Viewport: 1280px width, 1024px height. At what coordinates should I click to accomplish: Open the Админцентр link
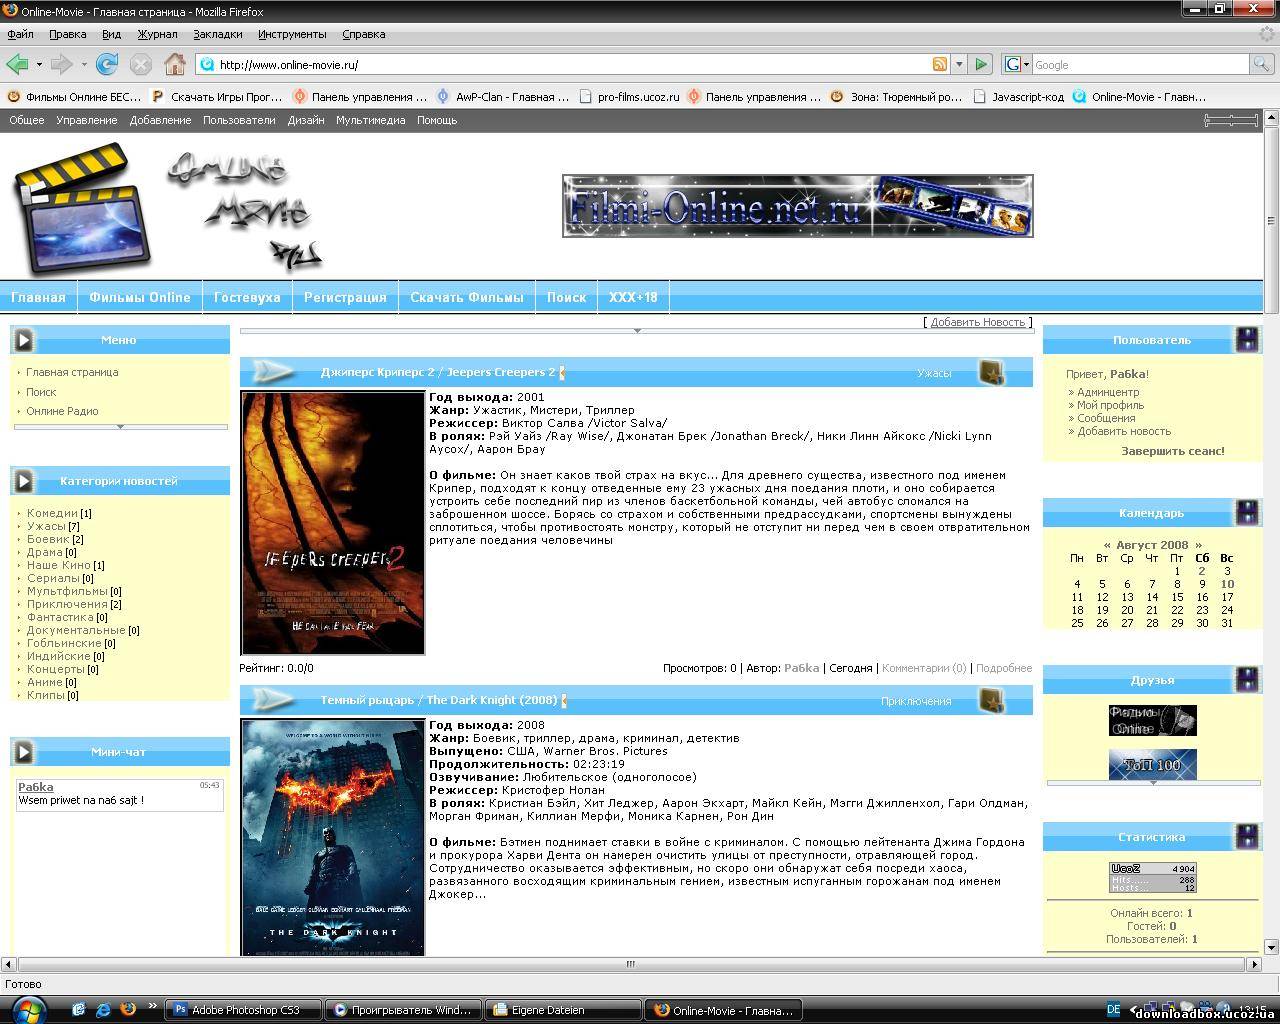click(x=1108, y=392)
